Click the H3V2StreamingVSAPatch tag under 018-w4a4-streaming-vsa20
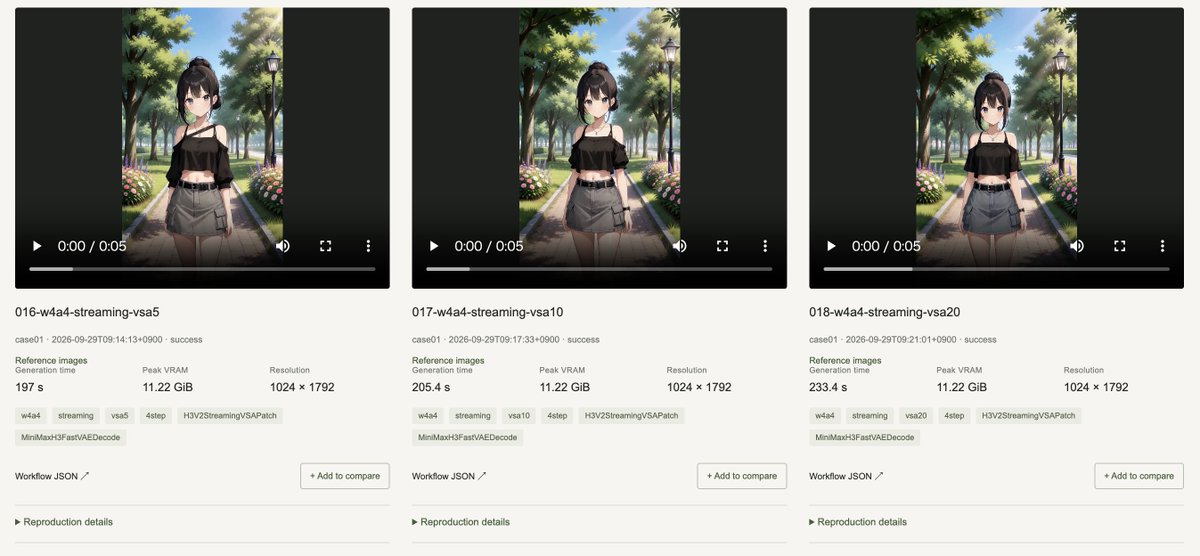The image size is (1200, 556). click(1029, 415)
